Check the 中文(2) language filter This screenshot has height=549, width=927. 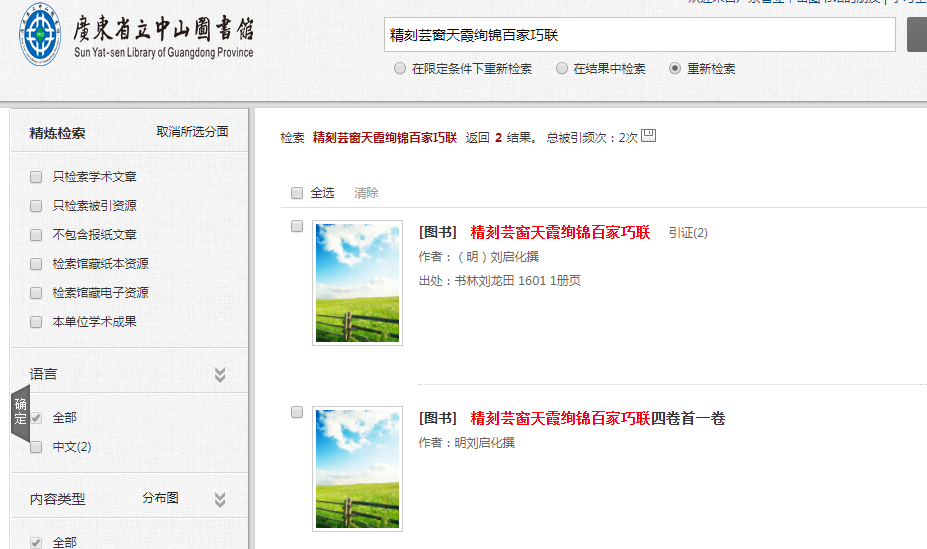tap(36, 447)
